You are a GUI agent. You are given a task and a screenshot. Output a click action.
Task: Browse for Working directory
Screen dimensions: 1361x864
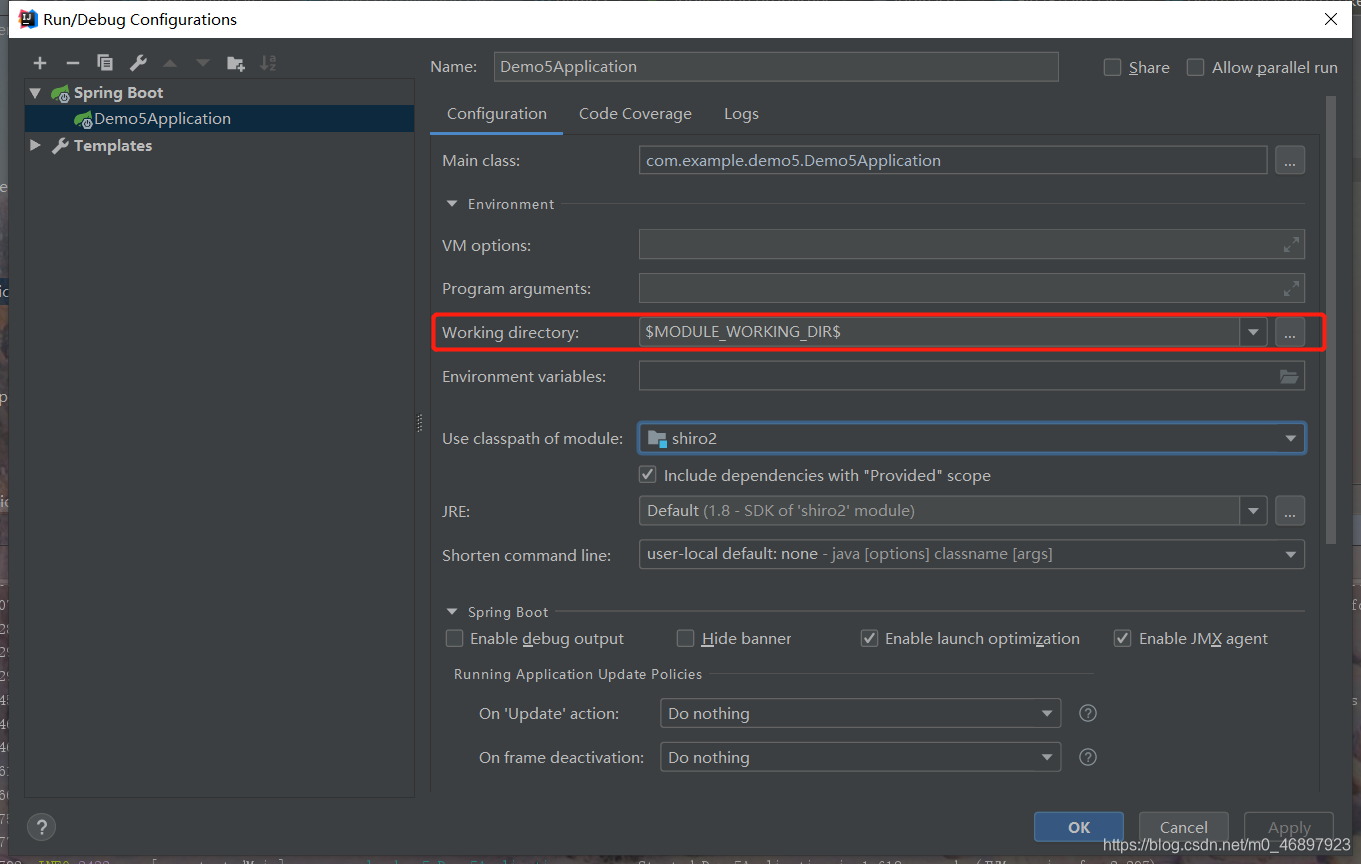coord(1290,332)
